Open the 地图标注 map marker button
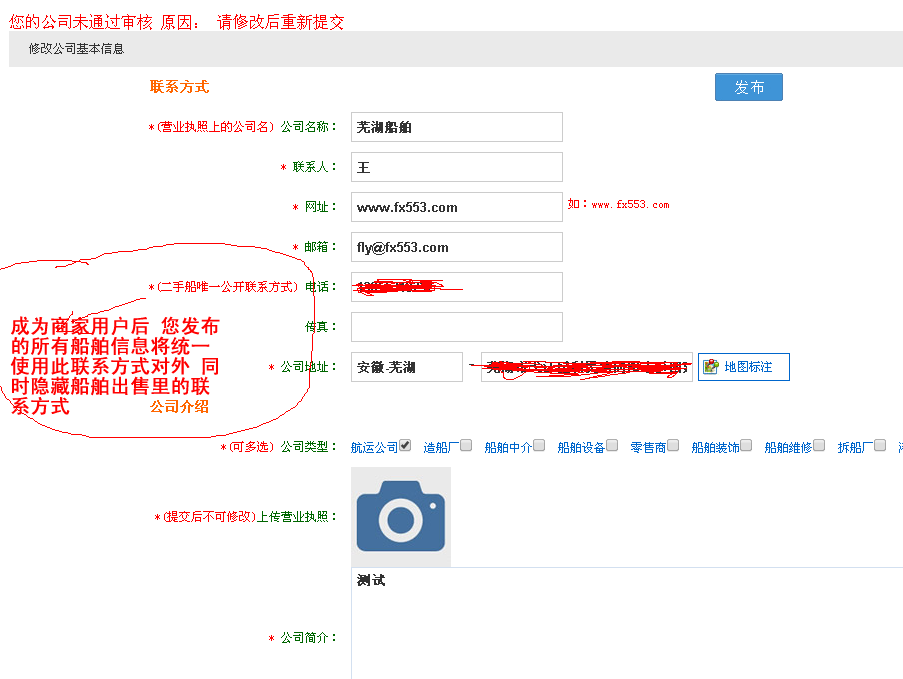This screenshot has height=679, width=903. tap(743, 367)
